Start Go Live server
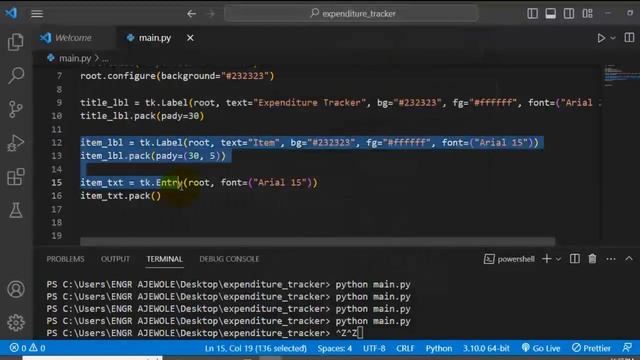Viewport: 640px width, 360px height. pos(540,348)
